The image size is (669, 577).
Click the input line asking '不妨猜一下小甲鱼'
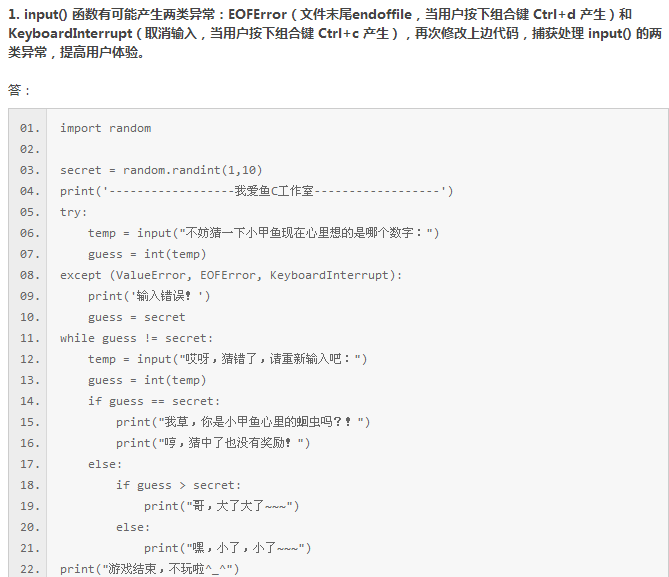[x=263, y=233]
